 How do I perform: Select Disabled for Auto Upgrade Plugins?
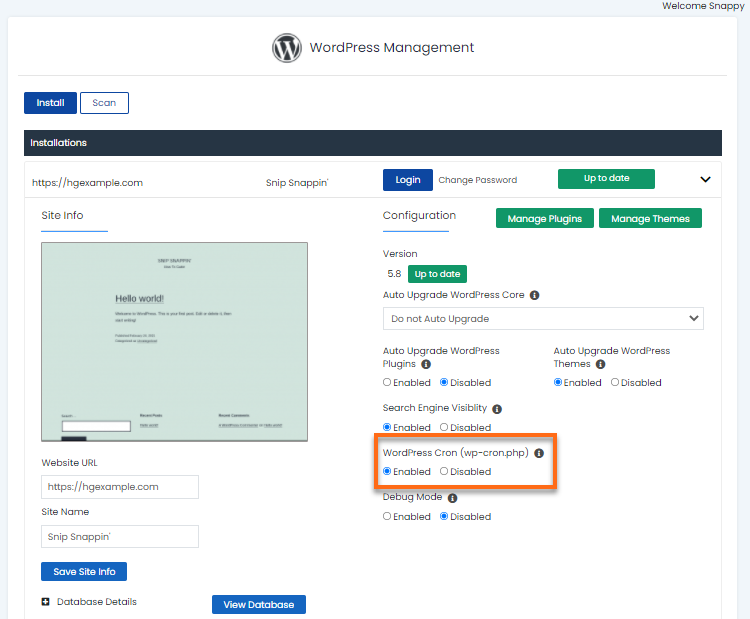(444, 382)
